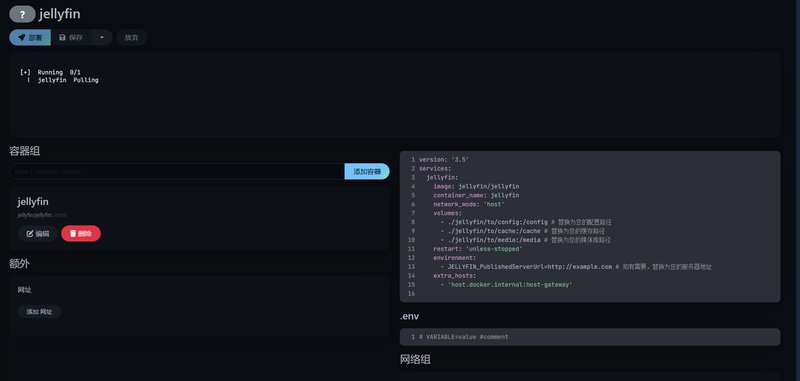Click the gray question-mark status badge
Screen dimensions: 800x381
[x=22, y=14]
